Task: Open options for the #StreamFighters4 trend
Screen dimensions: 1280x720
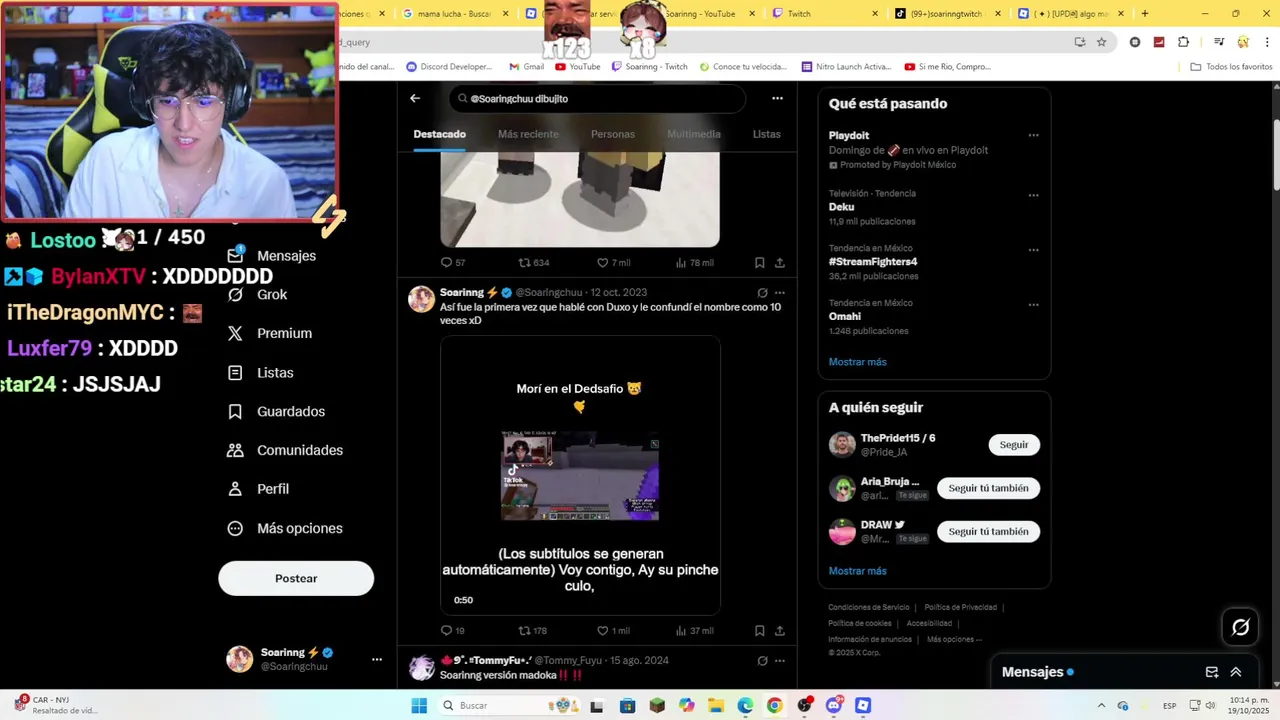Action: point(1033,250)
